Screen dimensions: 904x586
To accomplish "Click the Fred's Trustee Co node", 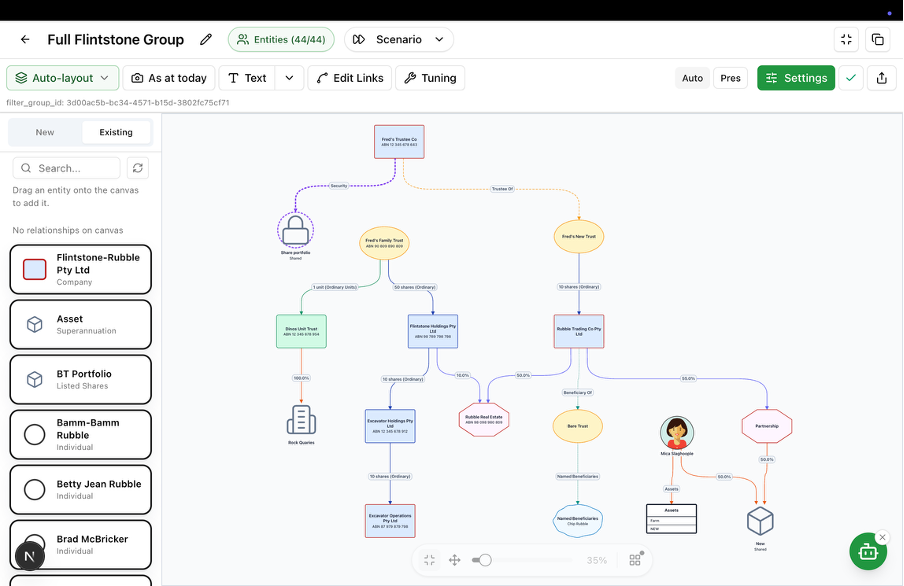I will click(399, 142).
